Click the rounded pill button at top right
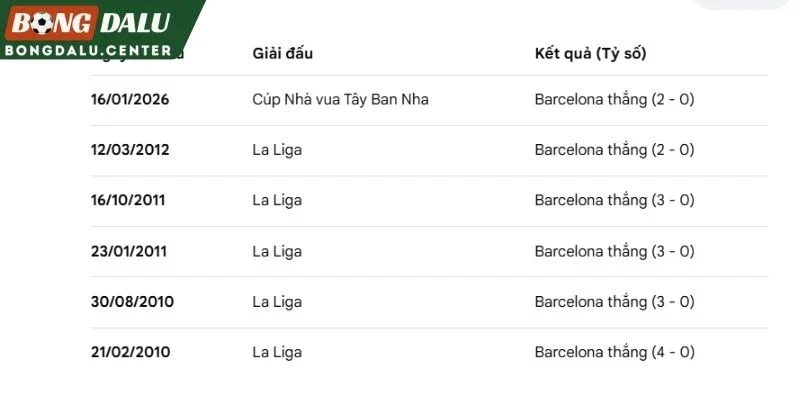Image resolution: width=800 pixels, height=400 pixels. click(x=740, y=3)
